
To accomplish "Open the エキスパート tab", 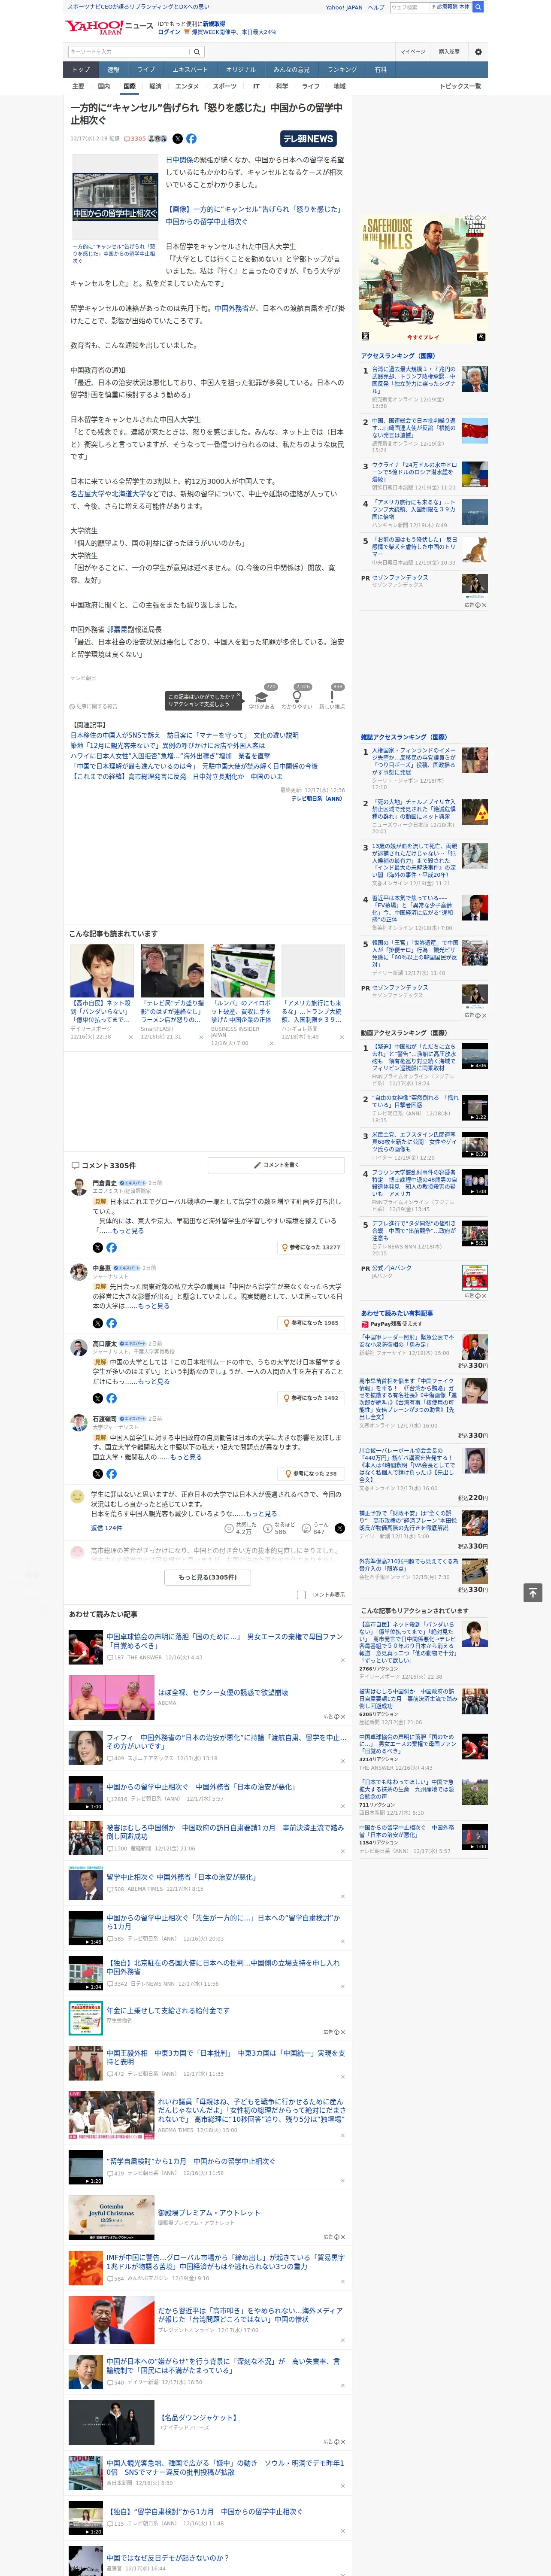I will 190,70.
